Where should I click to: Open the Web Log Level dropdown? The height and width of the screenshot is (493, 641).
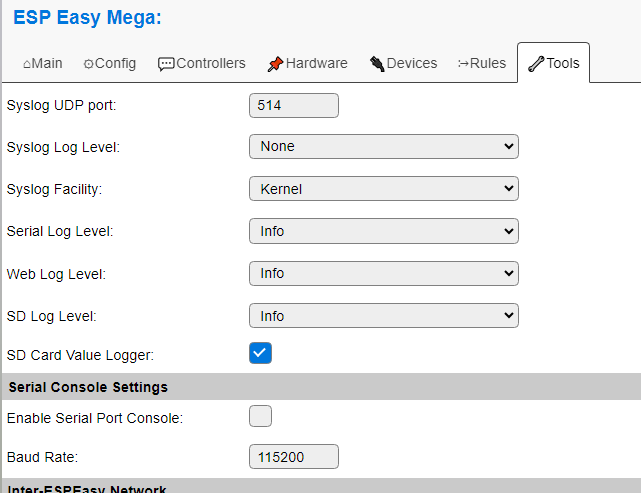pyautogui.click(x=384, y=273)
